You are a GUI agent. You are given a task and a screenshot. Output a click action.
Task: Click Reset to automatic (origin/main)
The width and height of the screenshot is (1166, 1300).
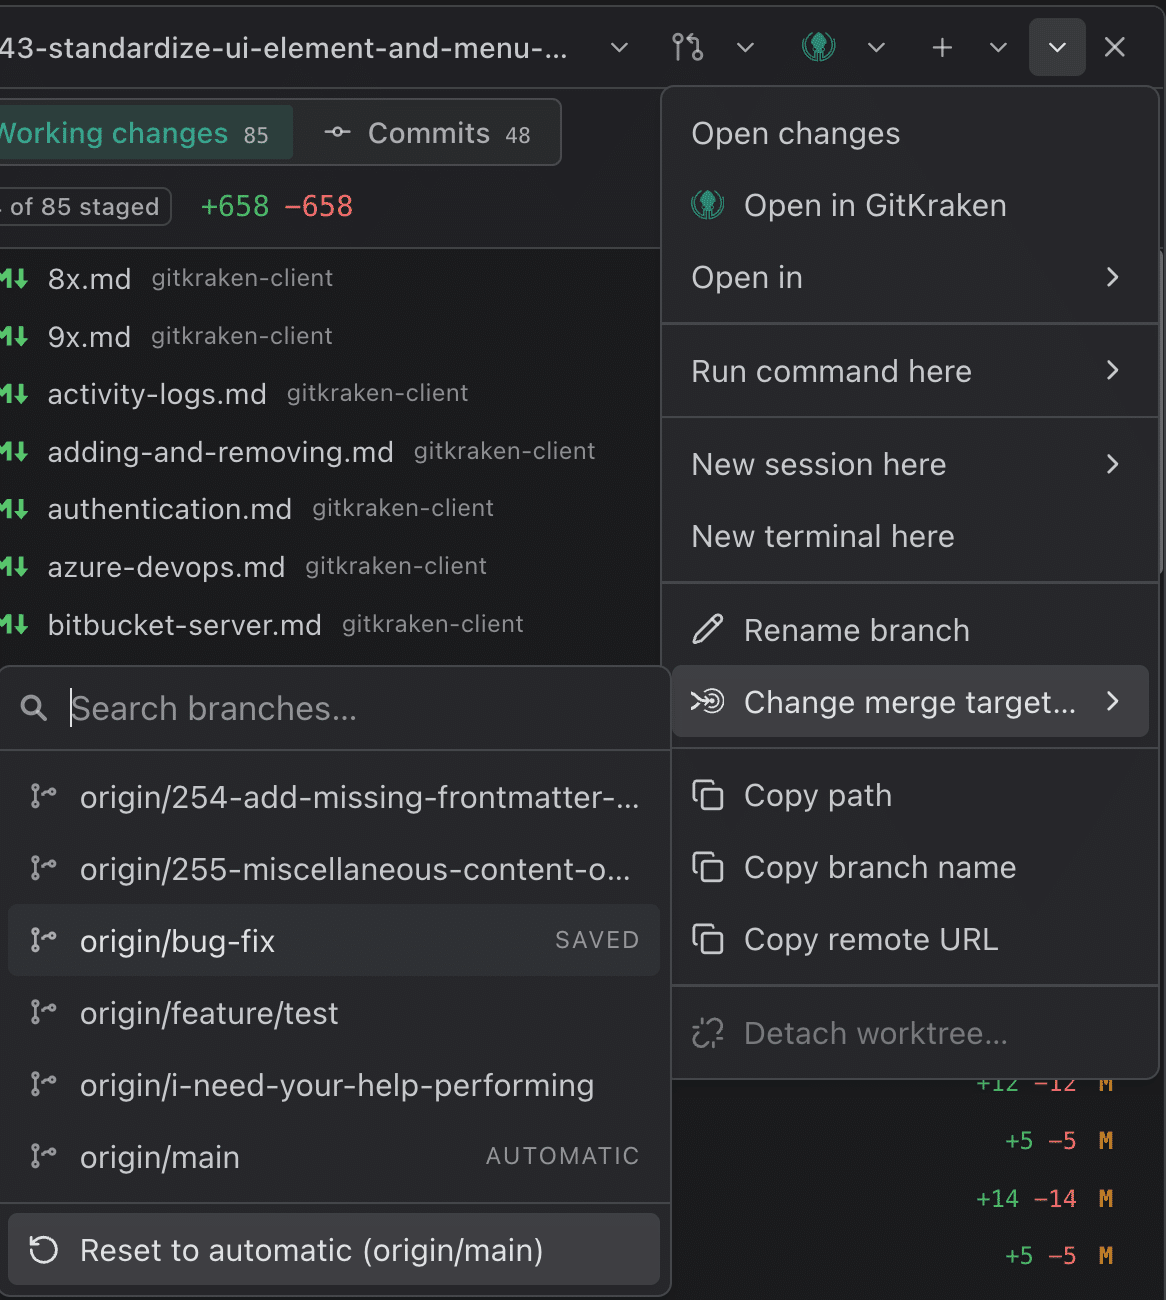pos(334,1250)
